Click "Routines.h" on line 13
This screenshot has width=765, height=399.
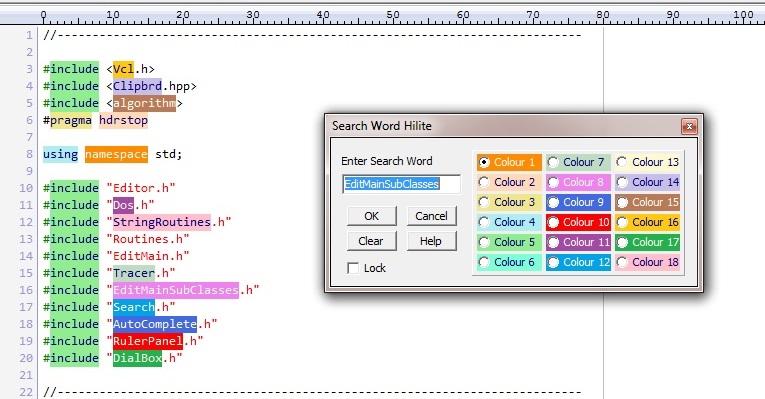[148, 239]
